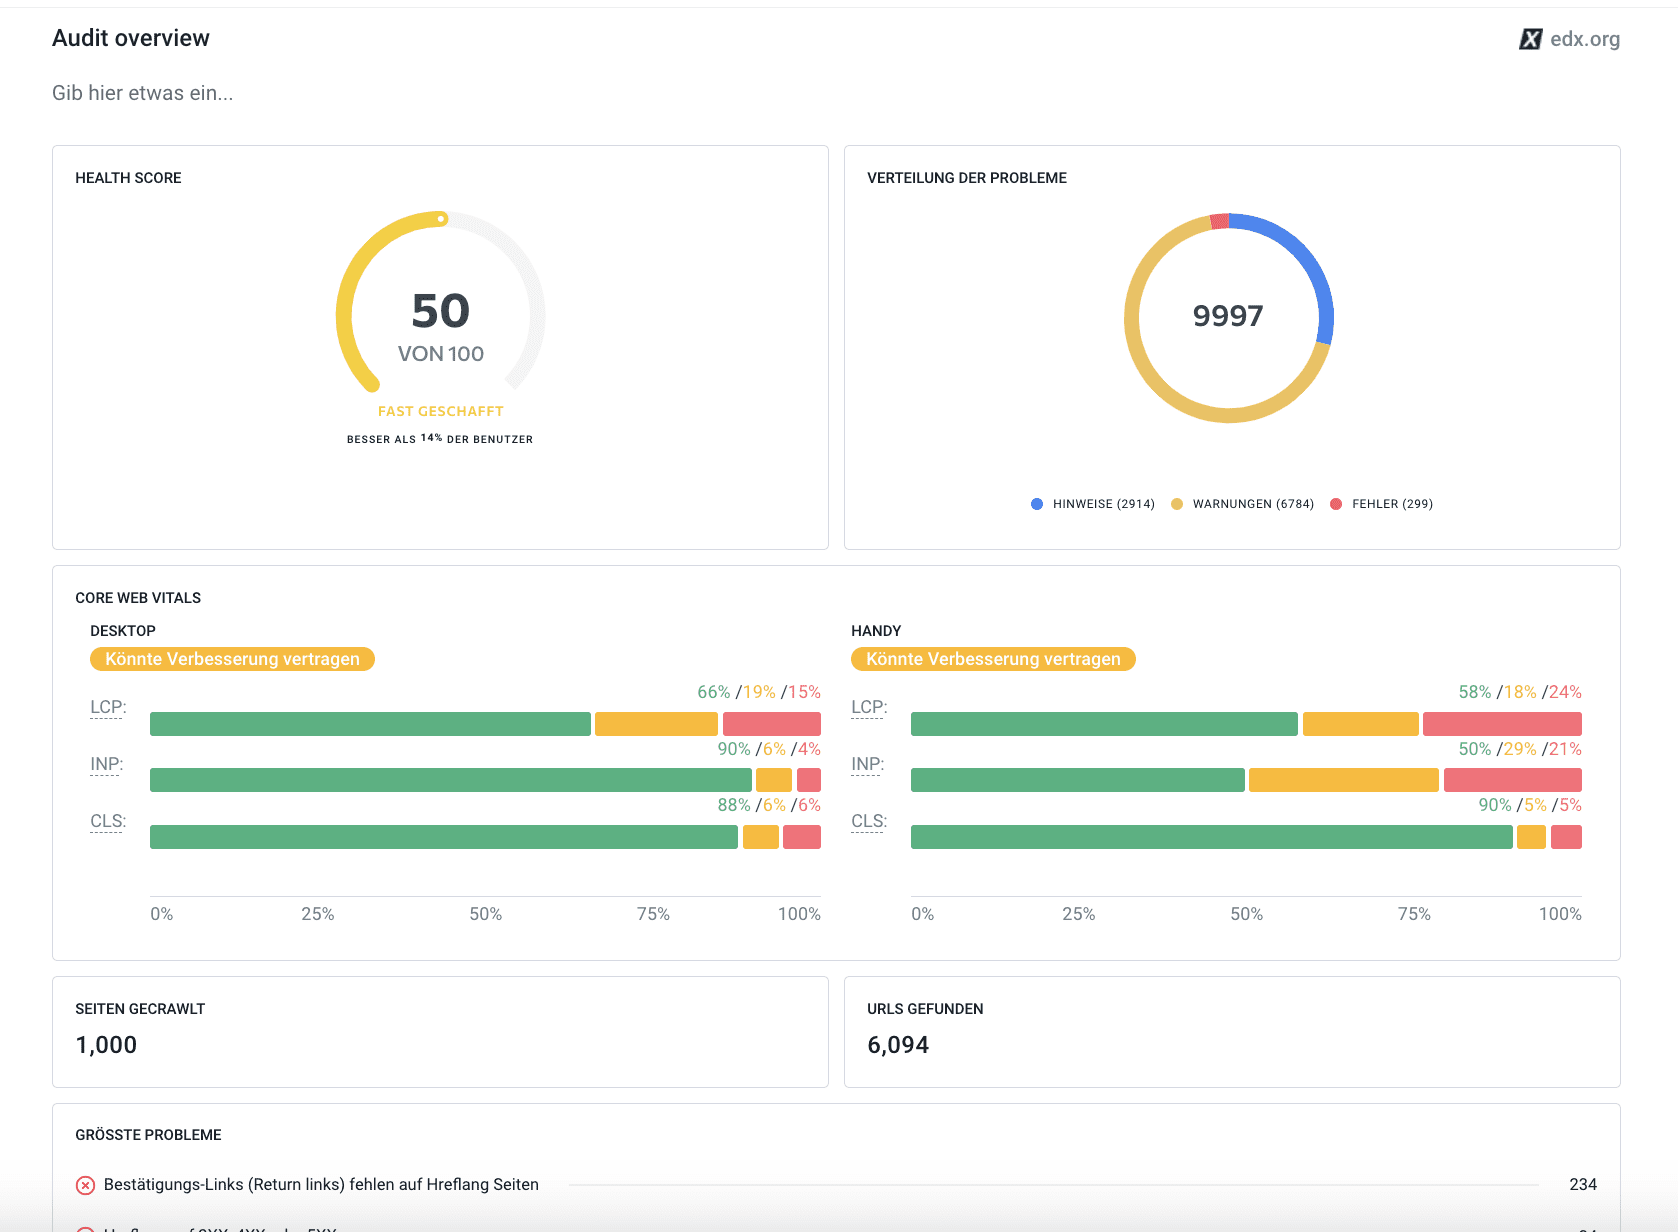Click Handy CLS green bar segment

[x=1212, y=837]
